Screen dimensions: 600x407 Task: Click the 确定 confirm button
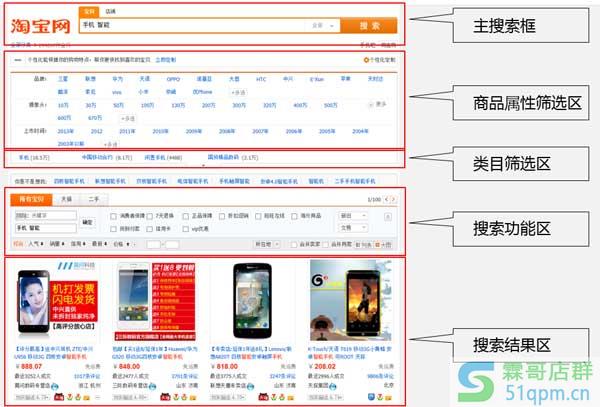(x=88, y=221)
